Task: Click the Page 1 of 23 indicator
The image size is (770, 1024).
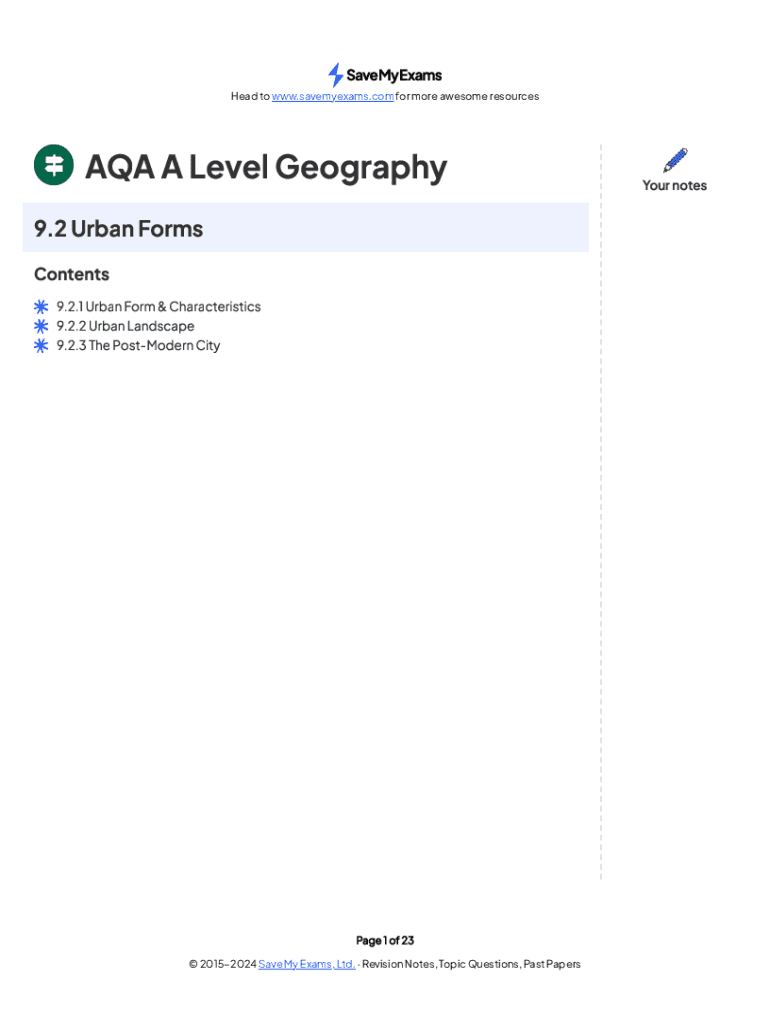Action: point(385,941)
